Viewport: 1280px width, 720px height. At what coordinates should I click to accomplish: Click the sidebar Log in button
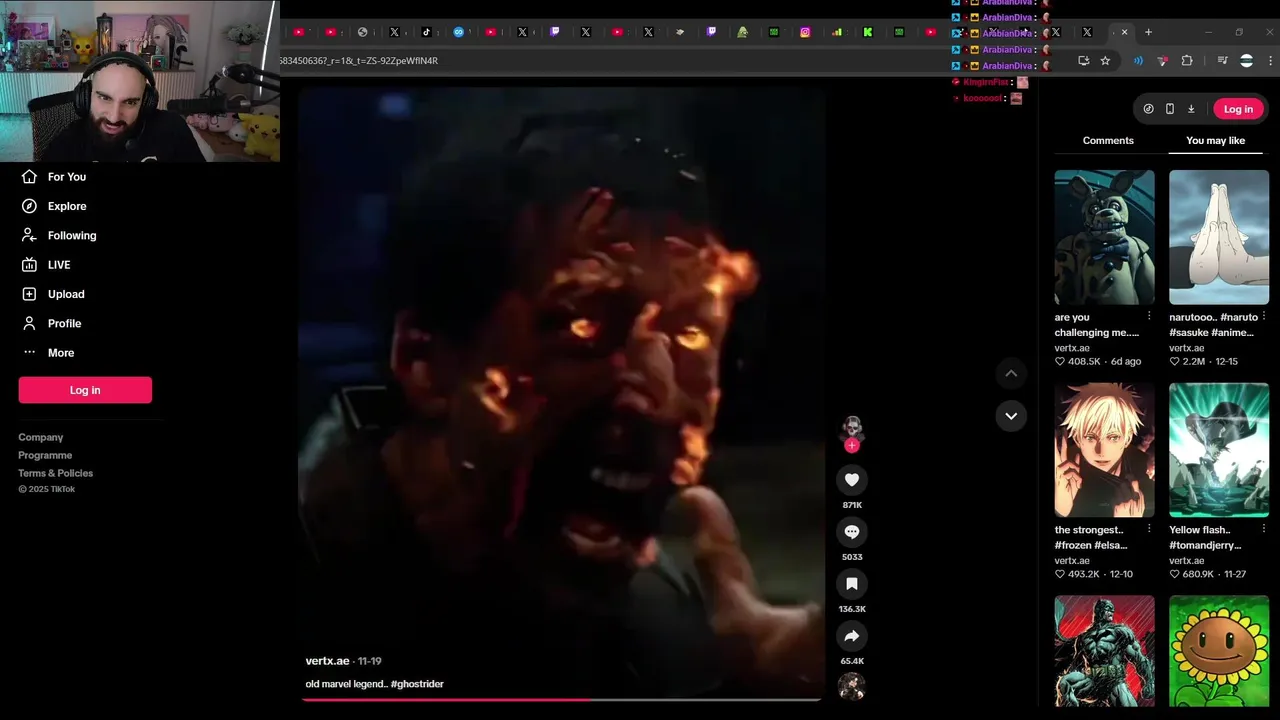coord(85,390)
